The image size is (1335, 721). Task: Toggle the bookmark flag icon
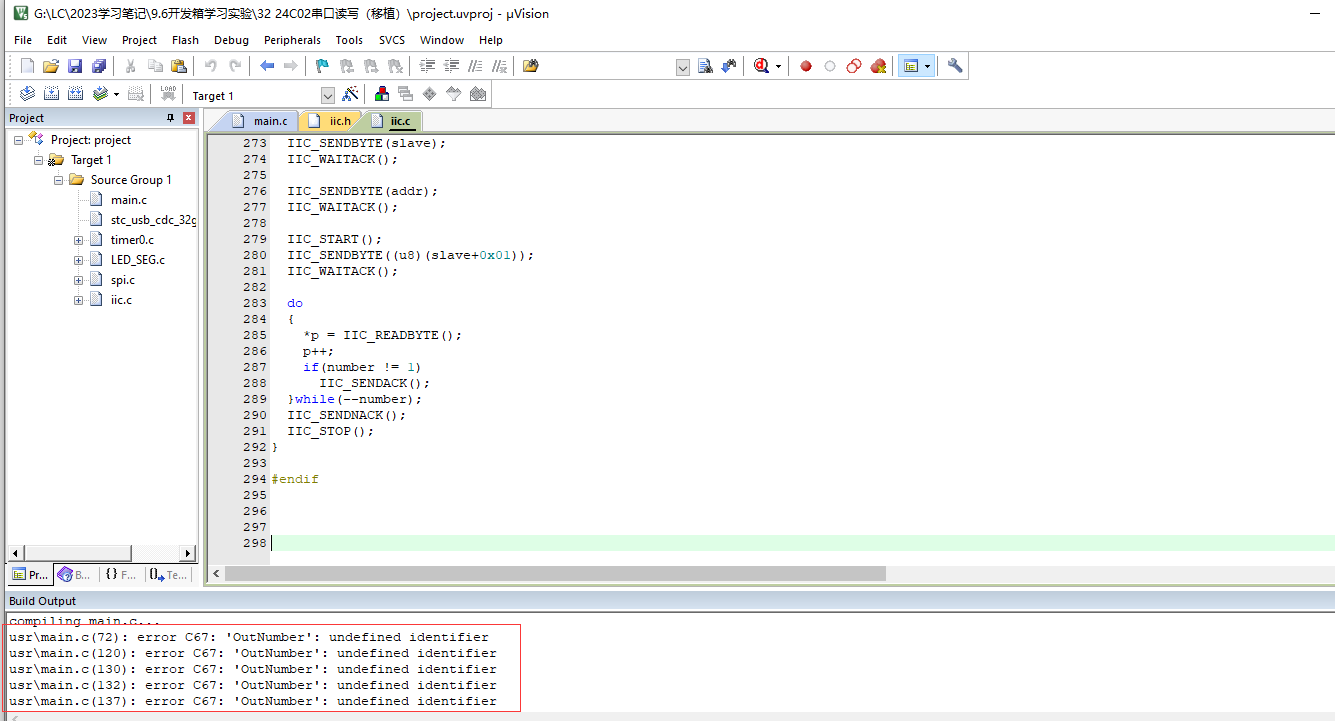(321, 66)
